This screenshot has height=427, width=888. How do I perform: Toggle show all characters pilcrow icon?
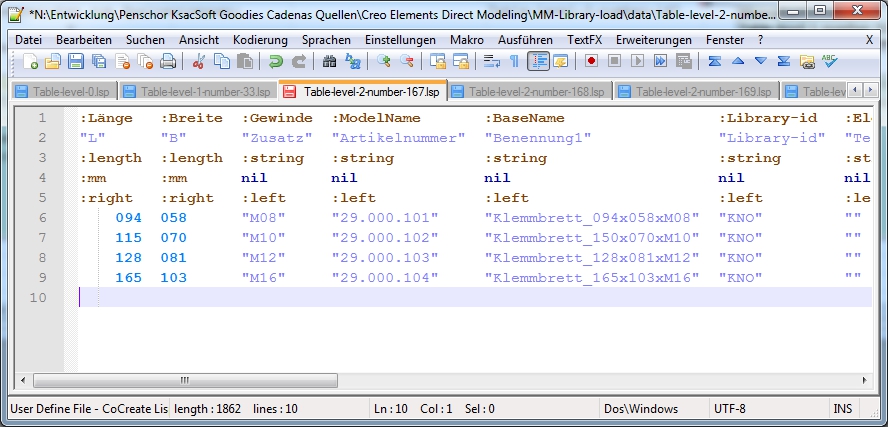tap(514, 62)
